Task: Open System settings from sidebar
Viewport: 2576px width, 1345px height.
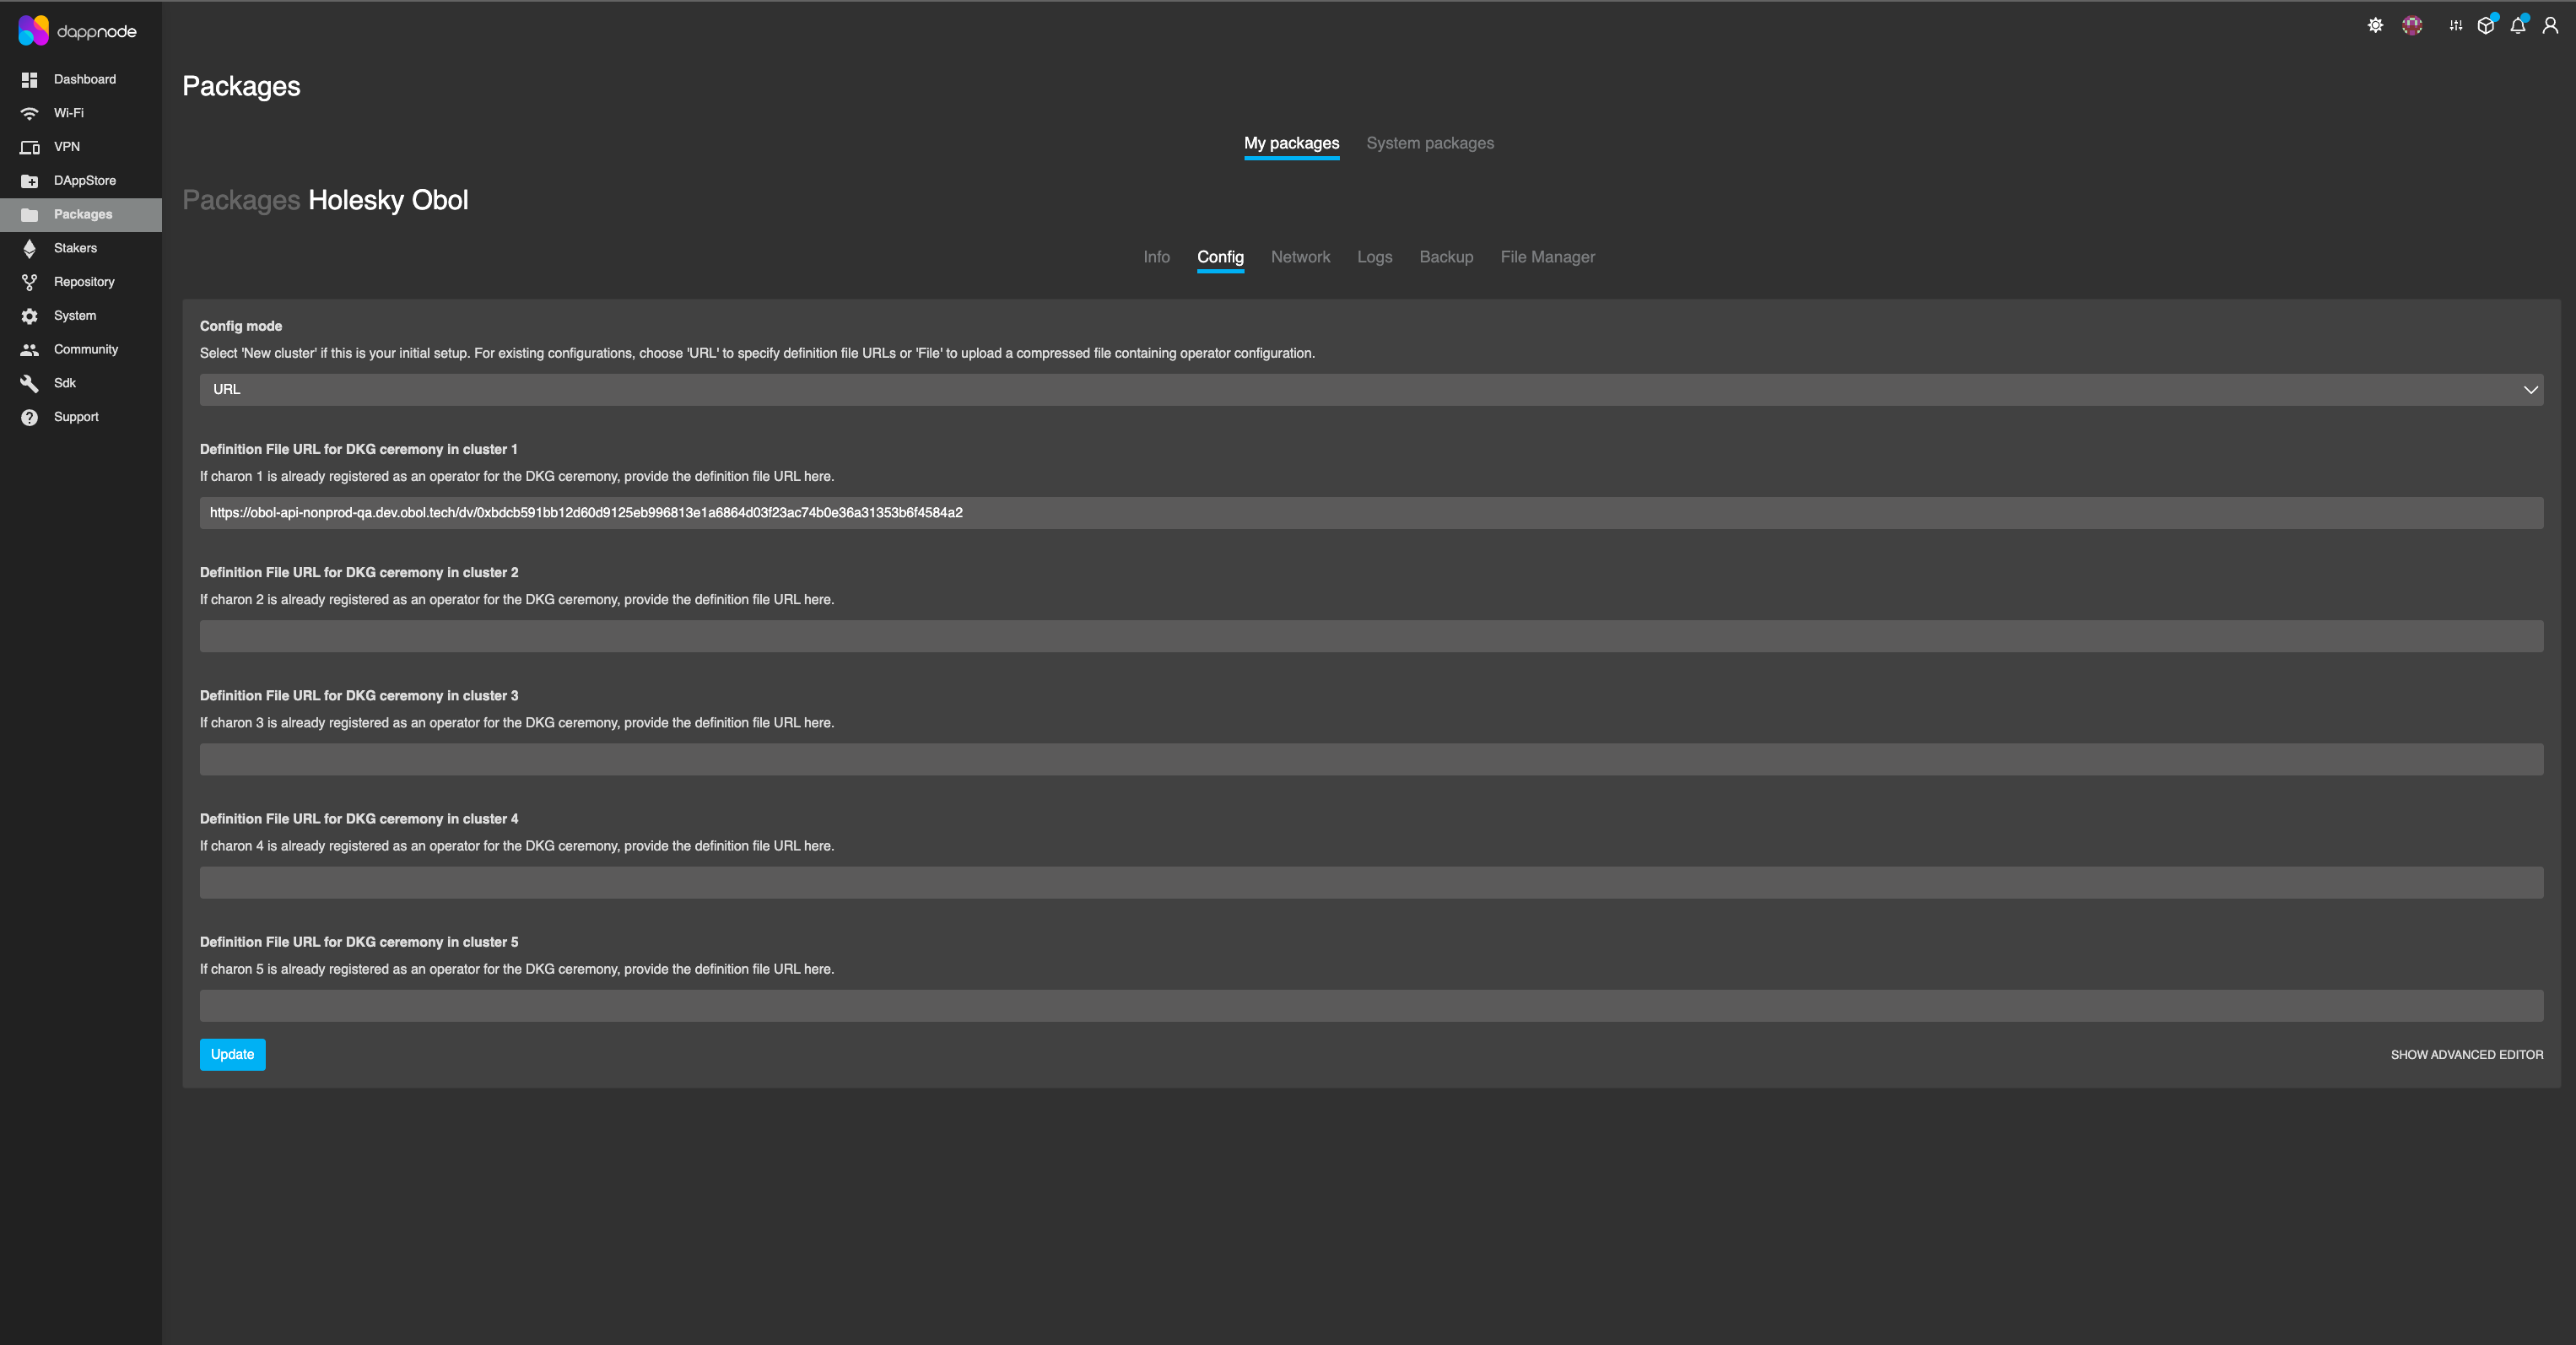Action: [74, 315]
